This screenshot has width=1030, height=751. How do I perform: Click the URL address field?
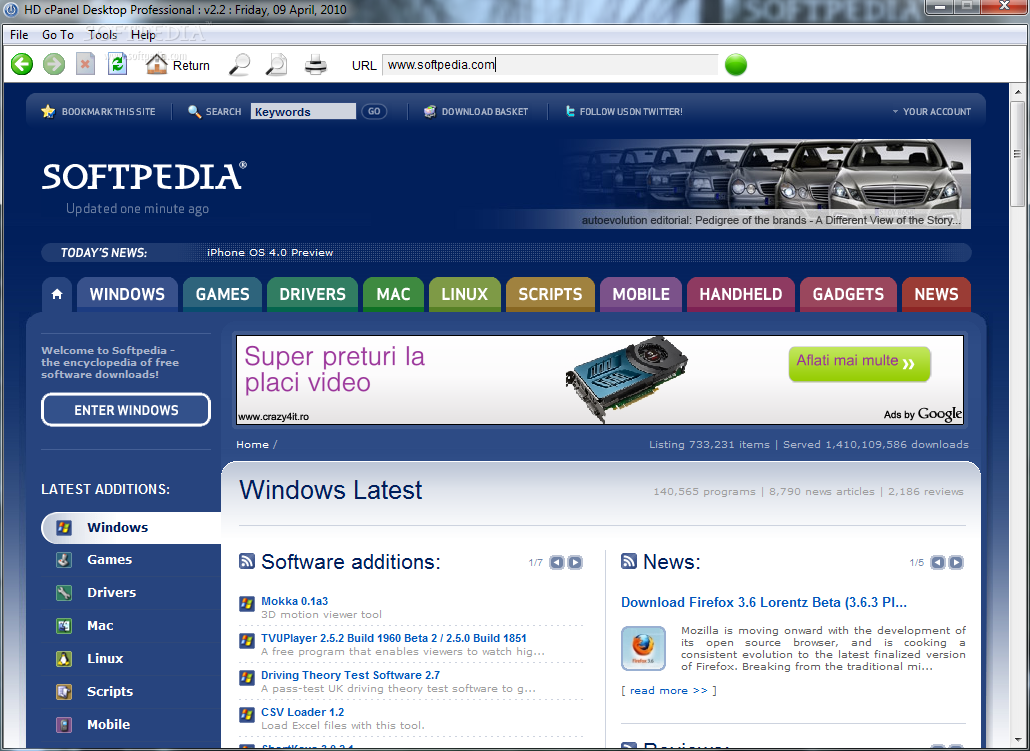550,64
